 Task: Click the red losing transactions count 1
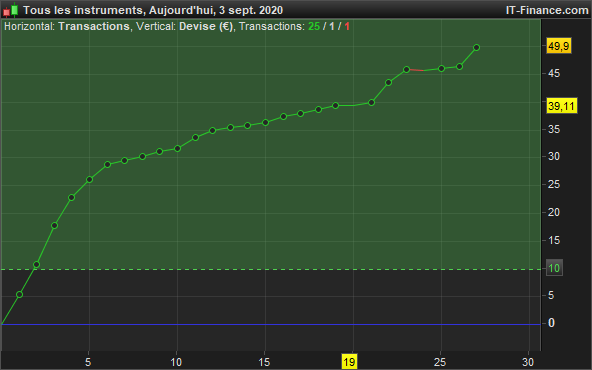coord(347,26)
